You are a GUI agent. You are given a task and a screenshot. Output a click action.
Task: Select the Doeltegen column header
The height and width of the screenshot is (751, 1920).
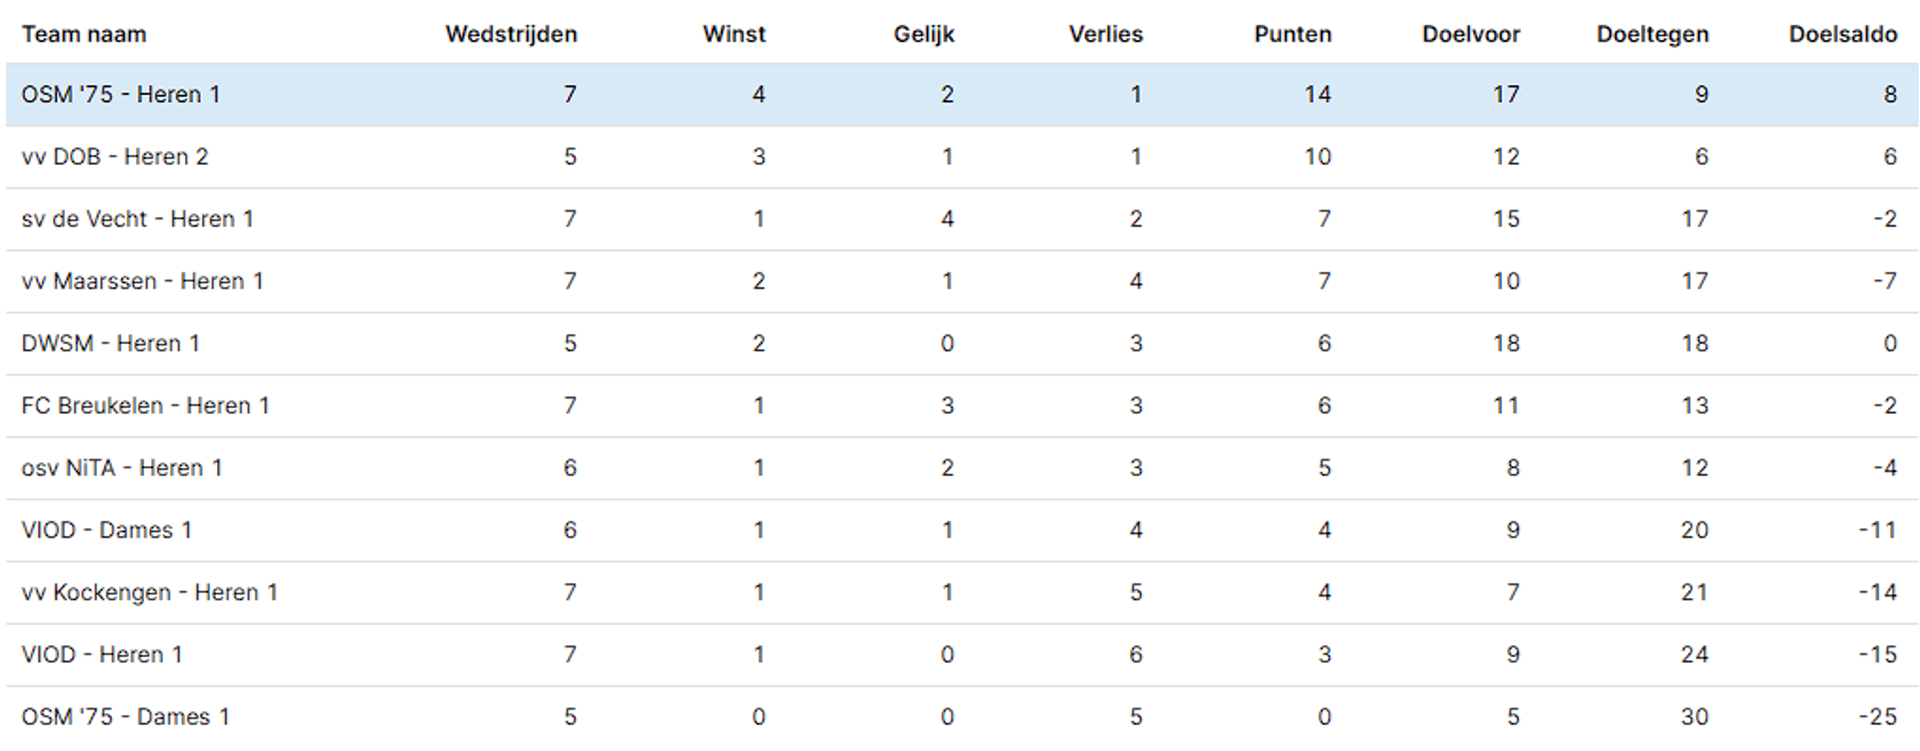pos(1652,34)
